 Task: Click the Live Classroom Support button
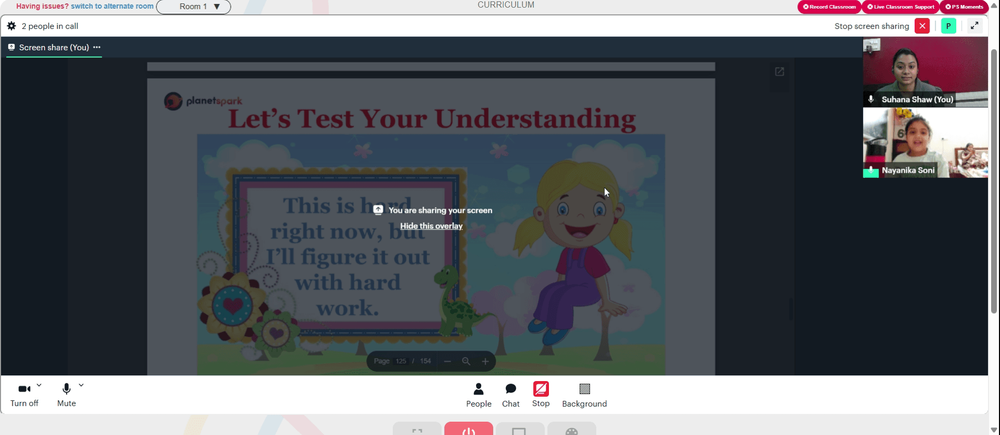click(901, 7)
